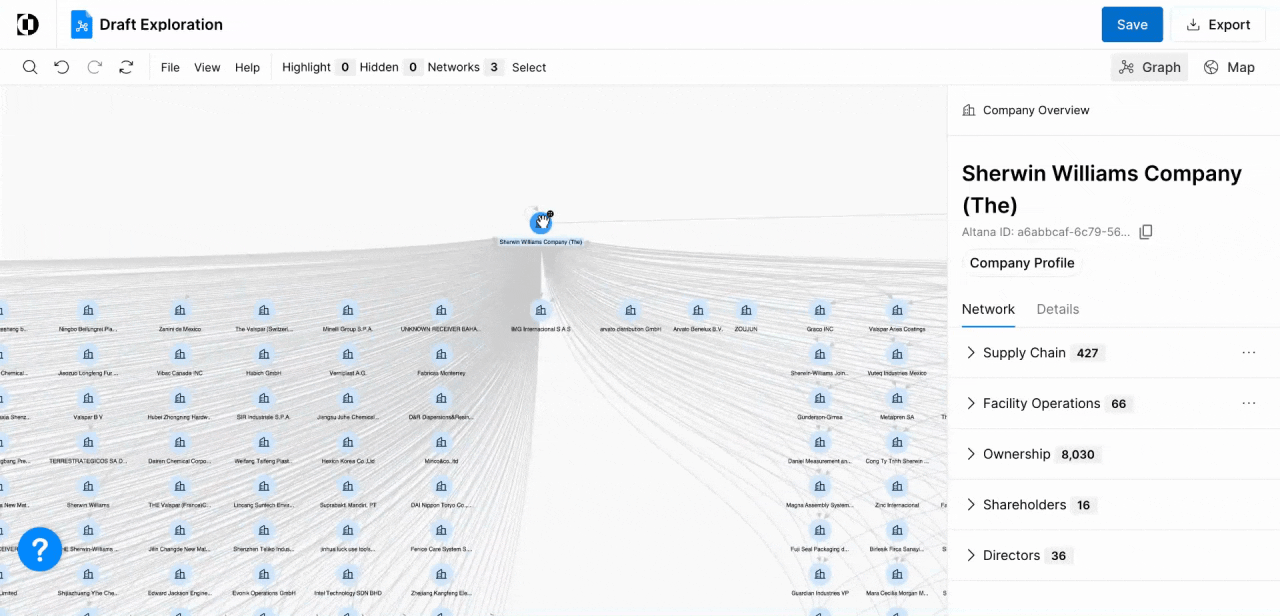Click the redo arrow icon
1280x616 pixels.
[94, 67]
